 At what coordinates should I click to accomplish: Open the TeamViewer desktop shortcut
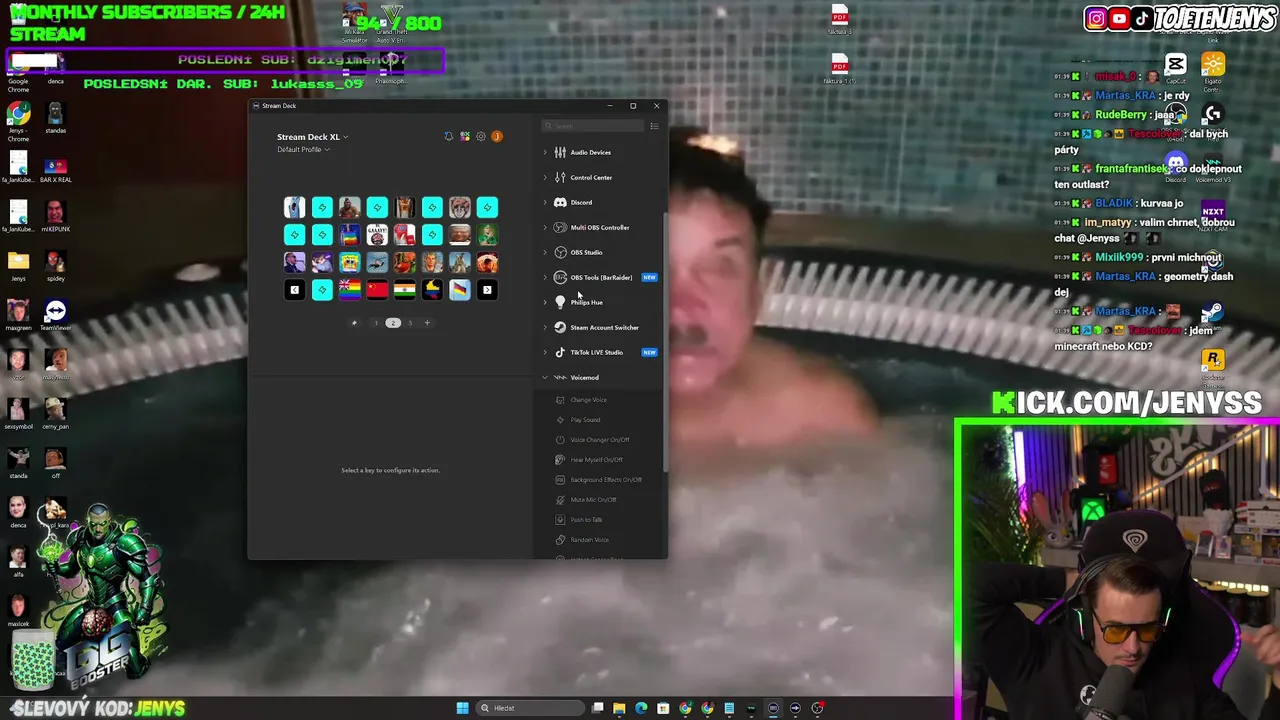[55, 314]
